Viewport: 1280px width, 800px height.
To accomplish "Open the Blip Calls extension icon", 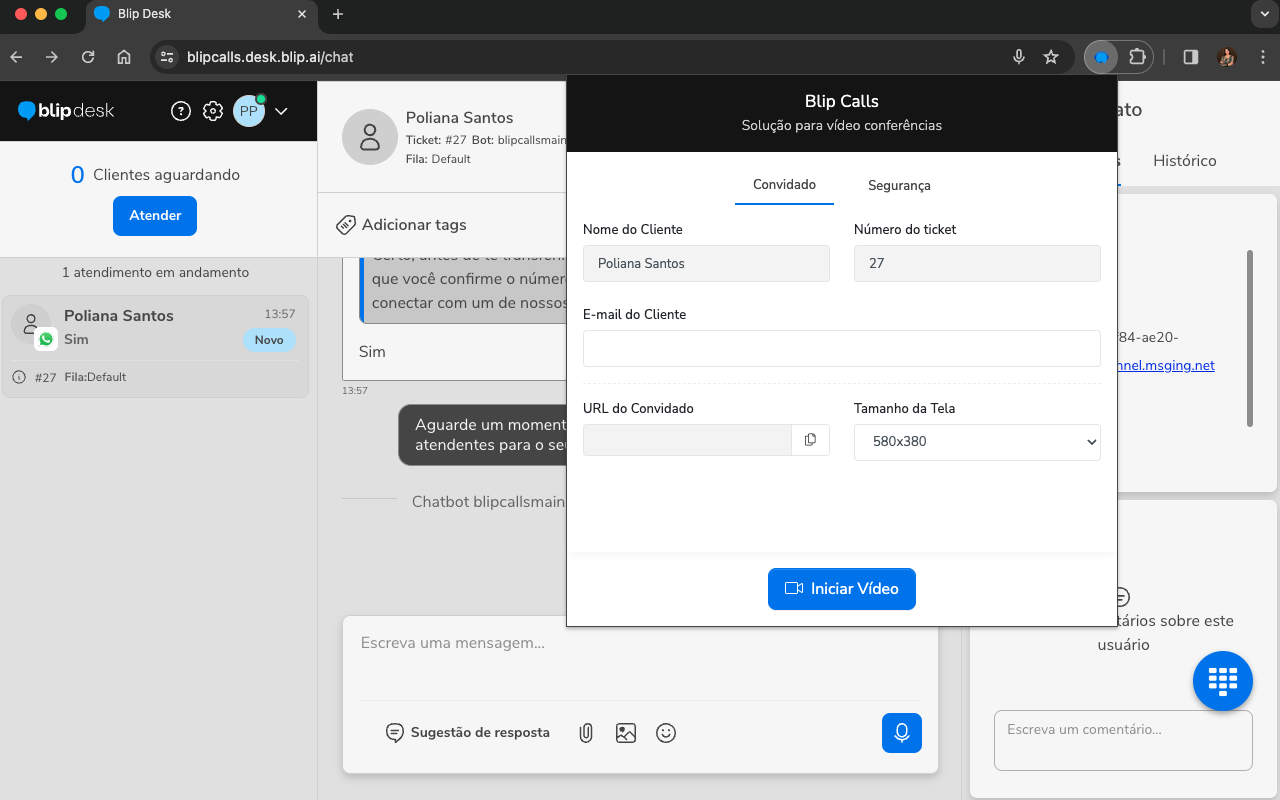I will click(x=1101, y=57).
